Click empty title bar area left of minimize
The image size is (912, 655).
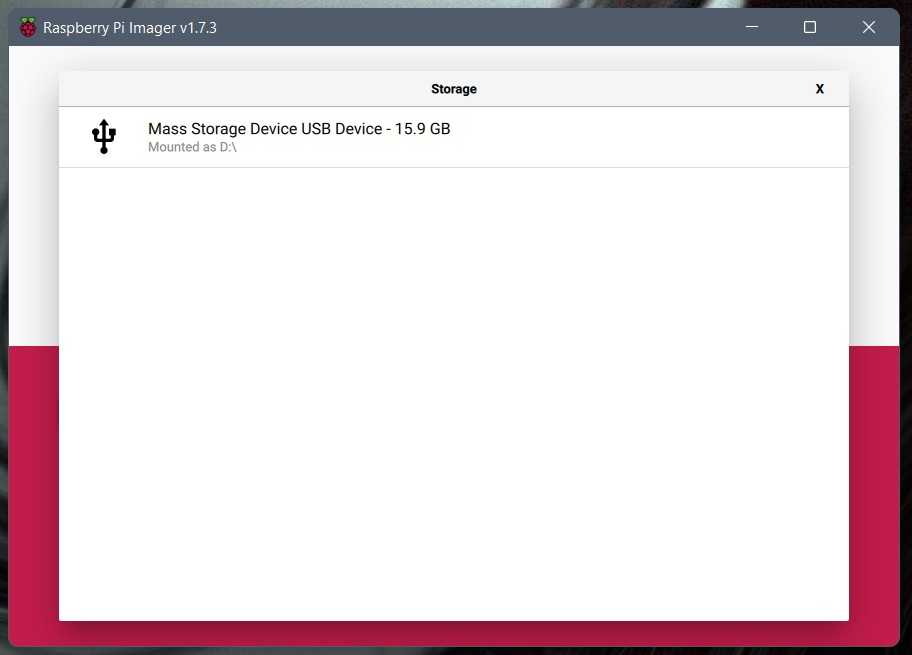(x=480, y=27)
